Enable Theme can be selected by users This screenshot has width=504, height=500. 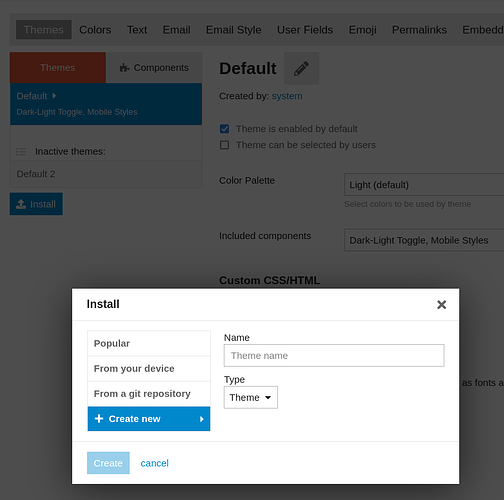pyautogui.click(x=224, y=145)
